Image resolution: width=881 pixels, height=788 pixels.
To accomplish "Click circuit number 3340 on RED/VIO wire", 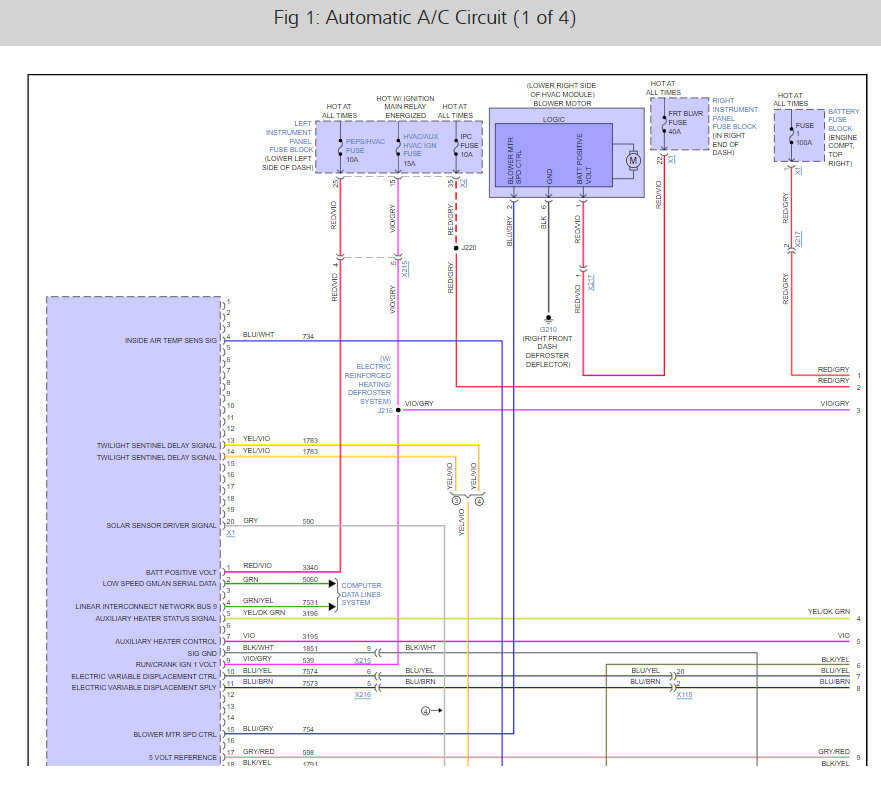I will click(x=310, y=568).
